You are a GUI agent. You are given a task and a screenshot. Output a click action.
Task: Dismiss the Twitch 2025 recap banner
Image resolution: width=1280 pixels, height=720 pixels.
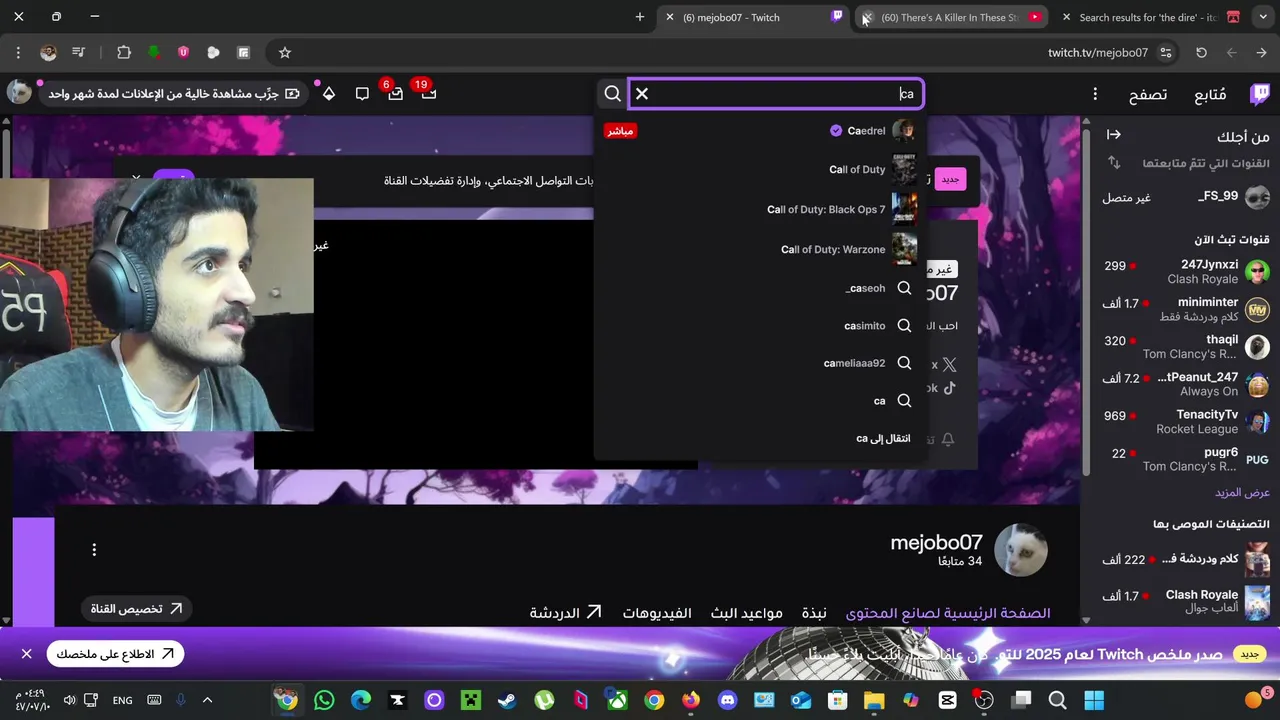27,654
